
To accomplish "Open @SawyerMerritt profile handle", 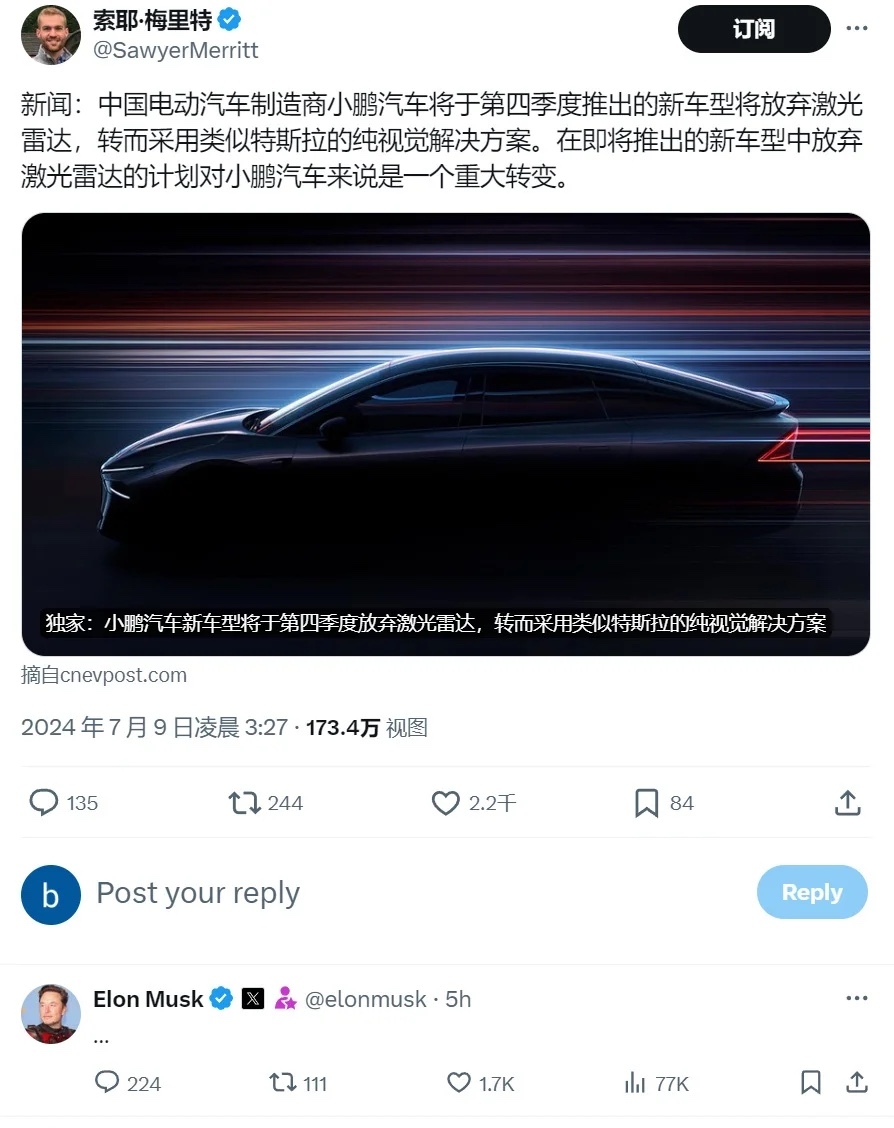I will pyautogui.click(x=175, y=50).
